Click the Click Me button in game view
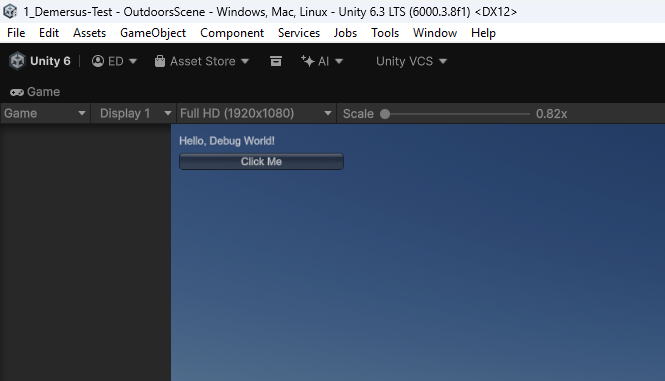This screenshot has height=381, width=665. point(261,161)
